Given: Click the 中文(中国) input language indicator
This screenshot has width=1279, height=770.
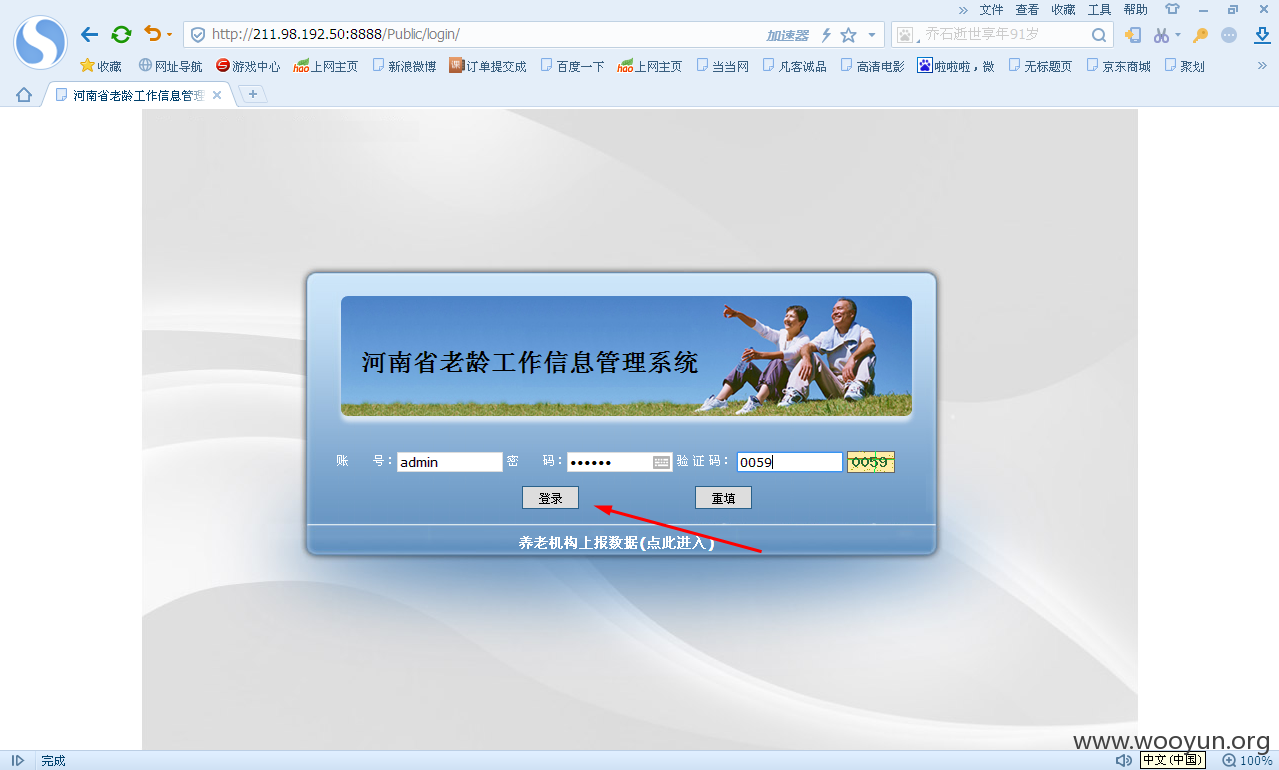Looking at the screenshot, I should coord(1173,760).
